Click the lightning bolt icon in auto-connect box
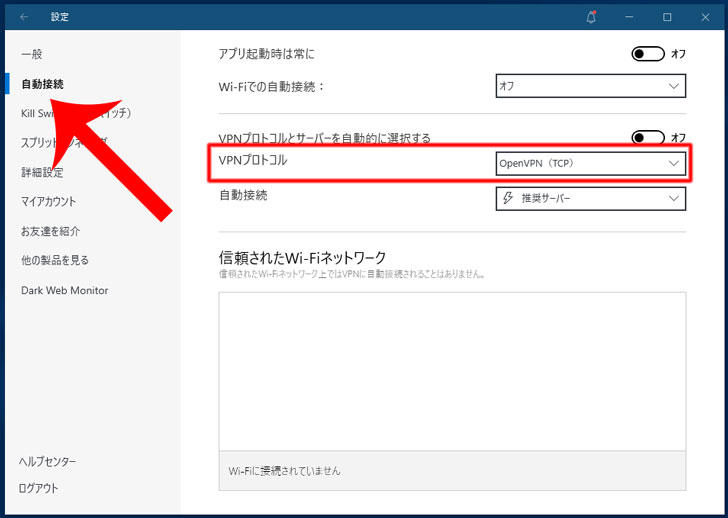 [x=508, y=199]
